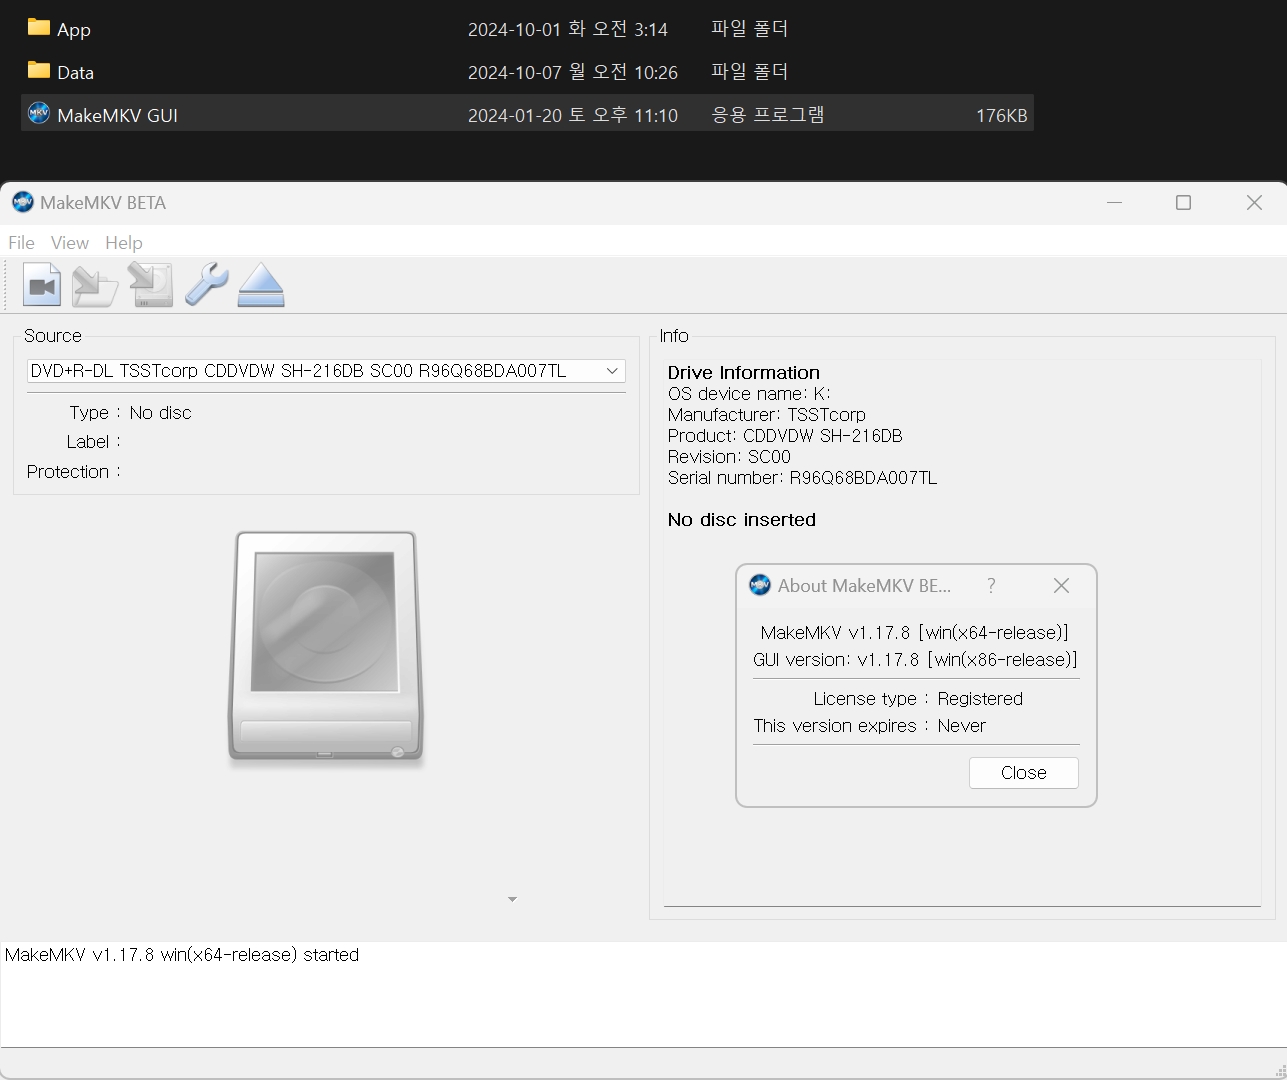The image size is (1287, 1080).
Task: Click the 'Label :' field label
Action: (x=94, y=442)
